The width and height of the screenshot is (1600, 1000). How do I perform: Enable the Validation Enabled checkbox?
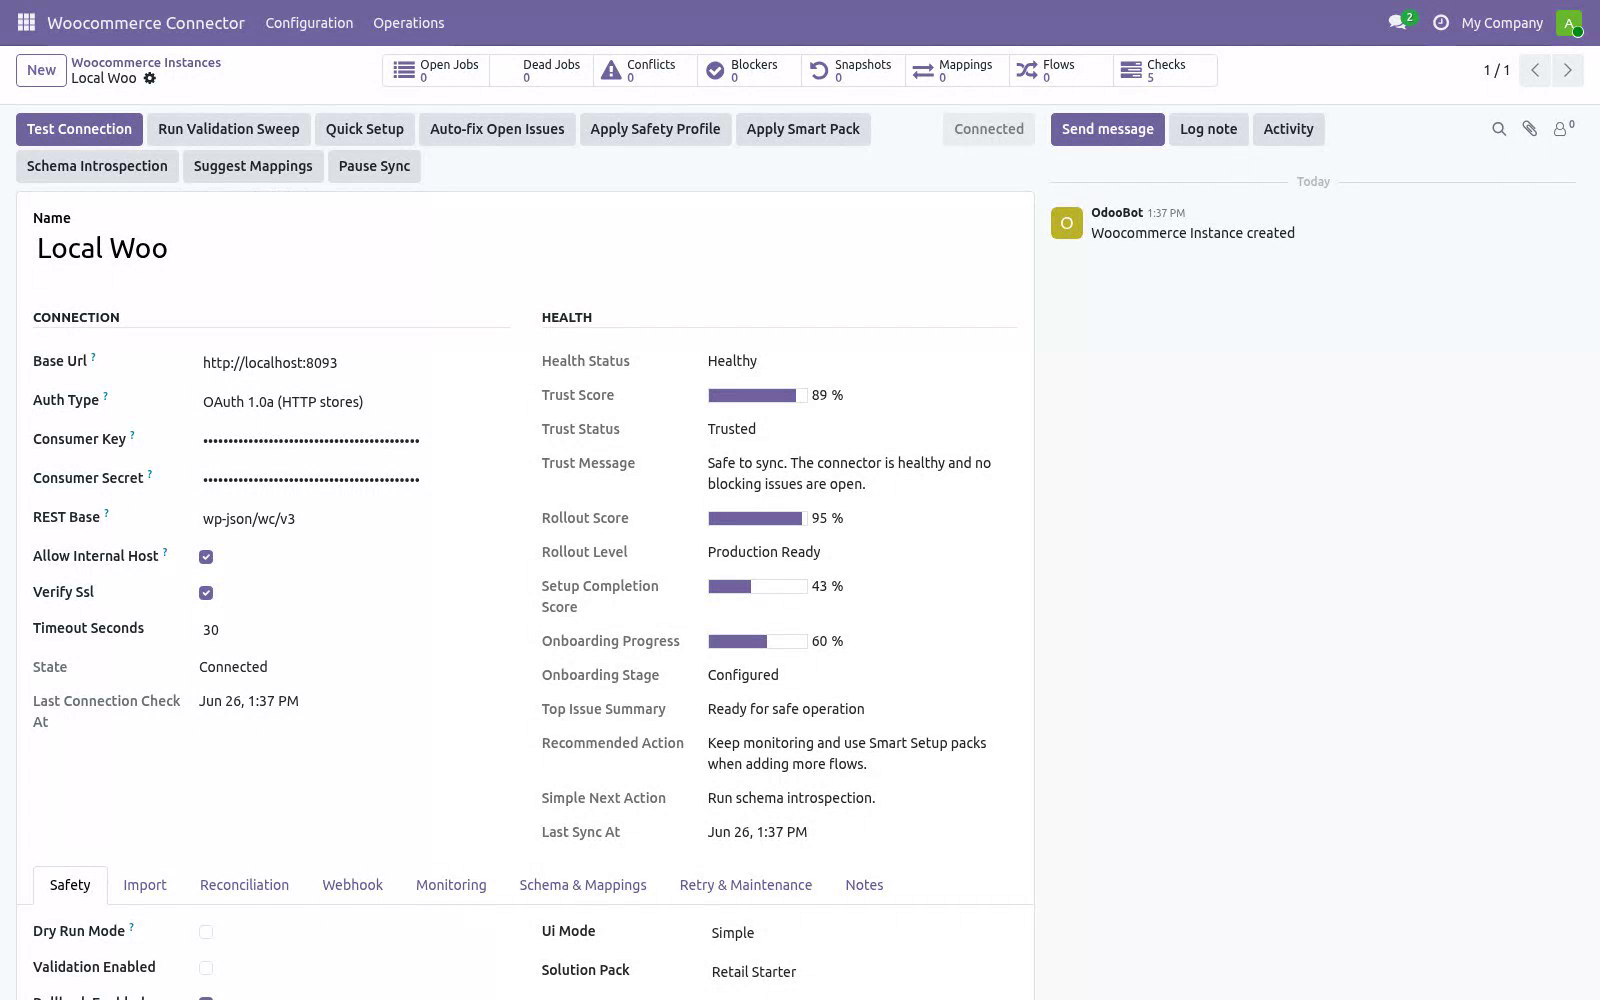206,968
